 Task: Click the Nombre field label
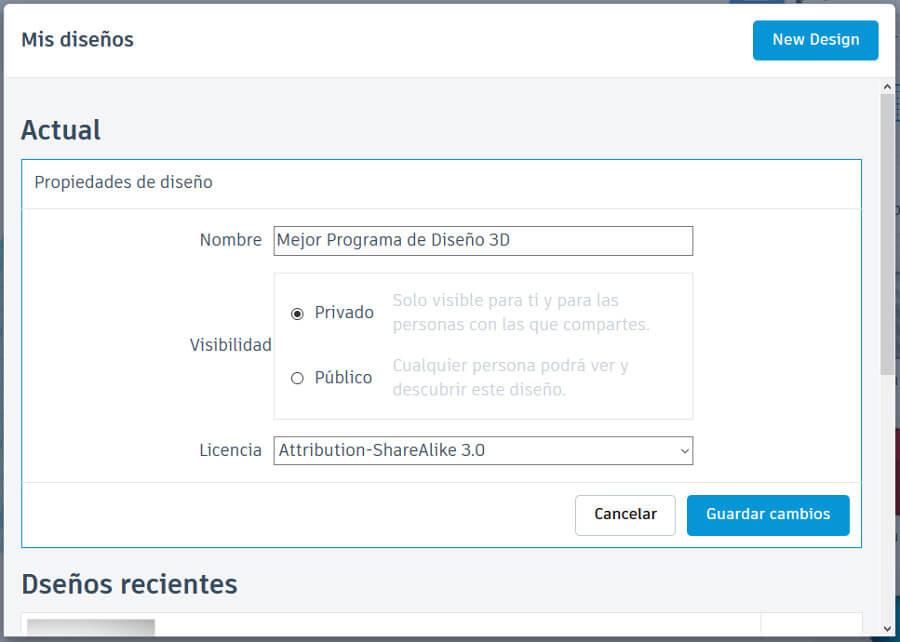pos(230,241)
